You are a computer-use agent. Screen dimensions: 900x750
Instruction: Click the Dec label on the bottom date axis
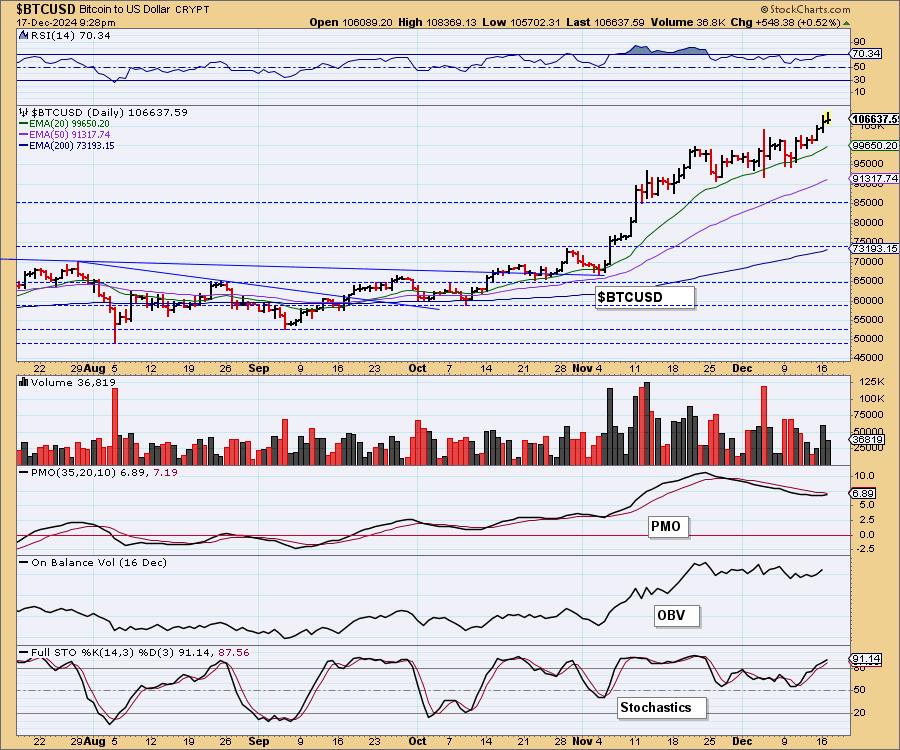coord(742,741)
